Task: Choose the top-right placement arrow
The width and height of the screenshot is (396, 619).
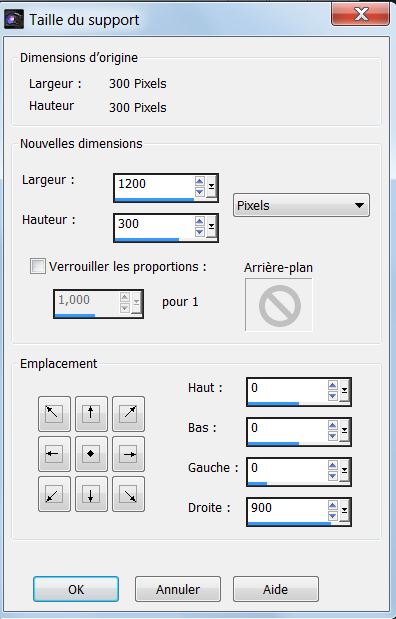Action: coord(128,413)
